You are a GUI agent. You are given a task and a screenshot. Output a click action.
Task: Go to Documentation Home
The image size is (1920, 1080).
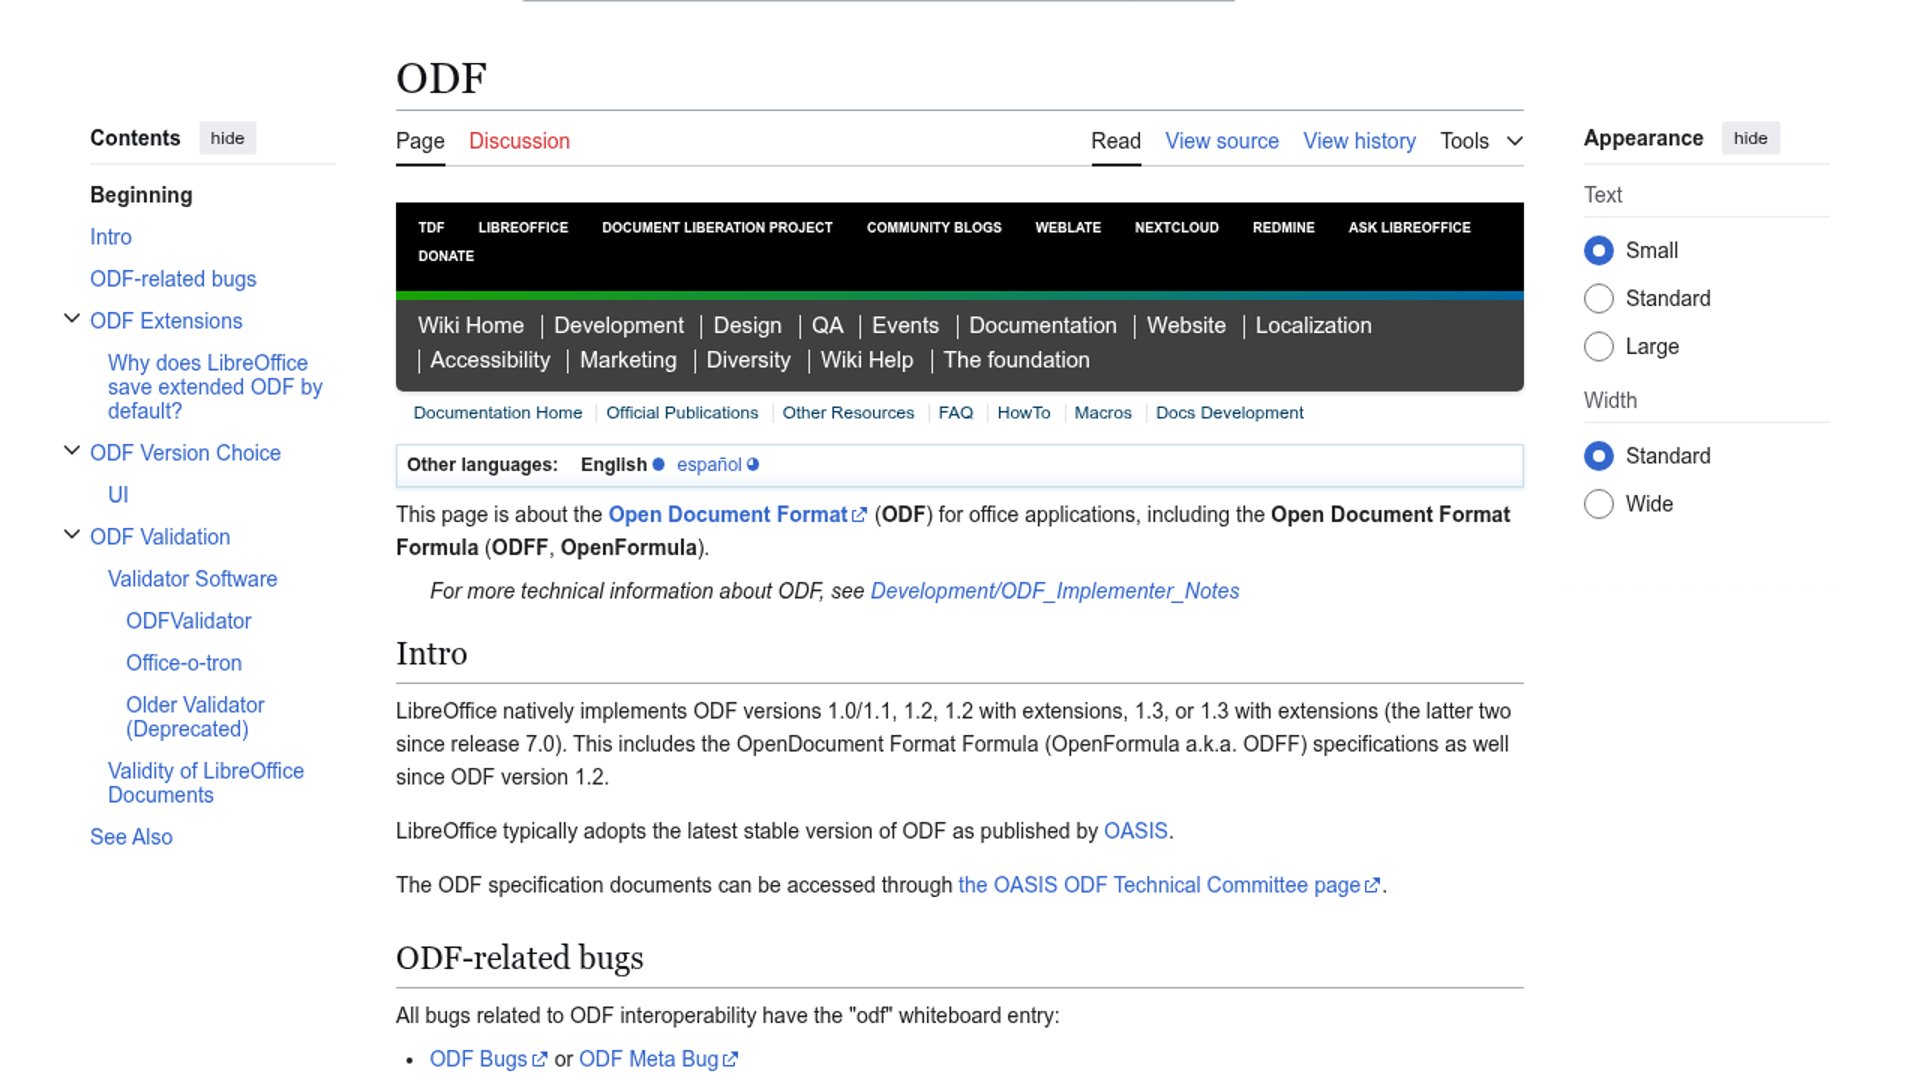tap(497, 413)
